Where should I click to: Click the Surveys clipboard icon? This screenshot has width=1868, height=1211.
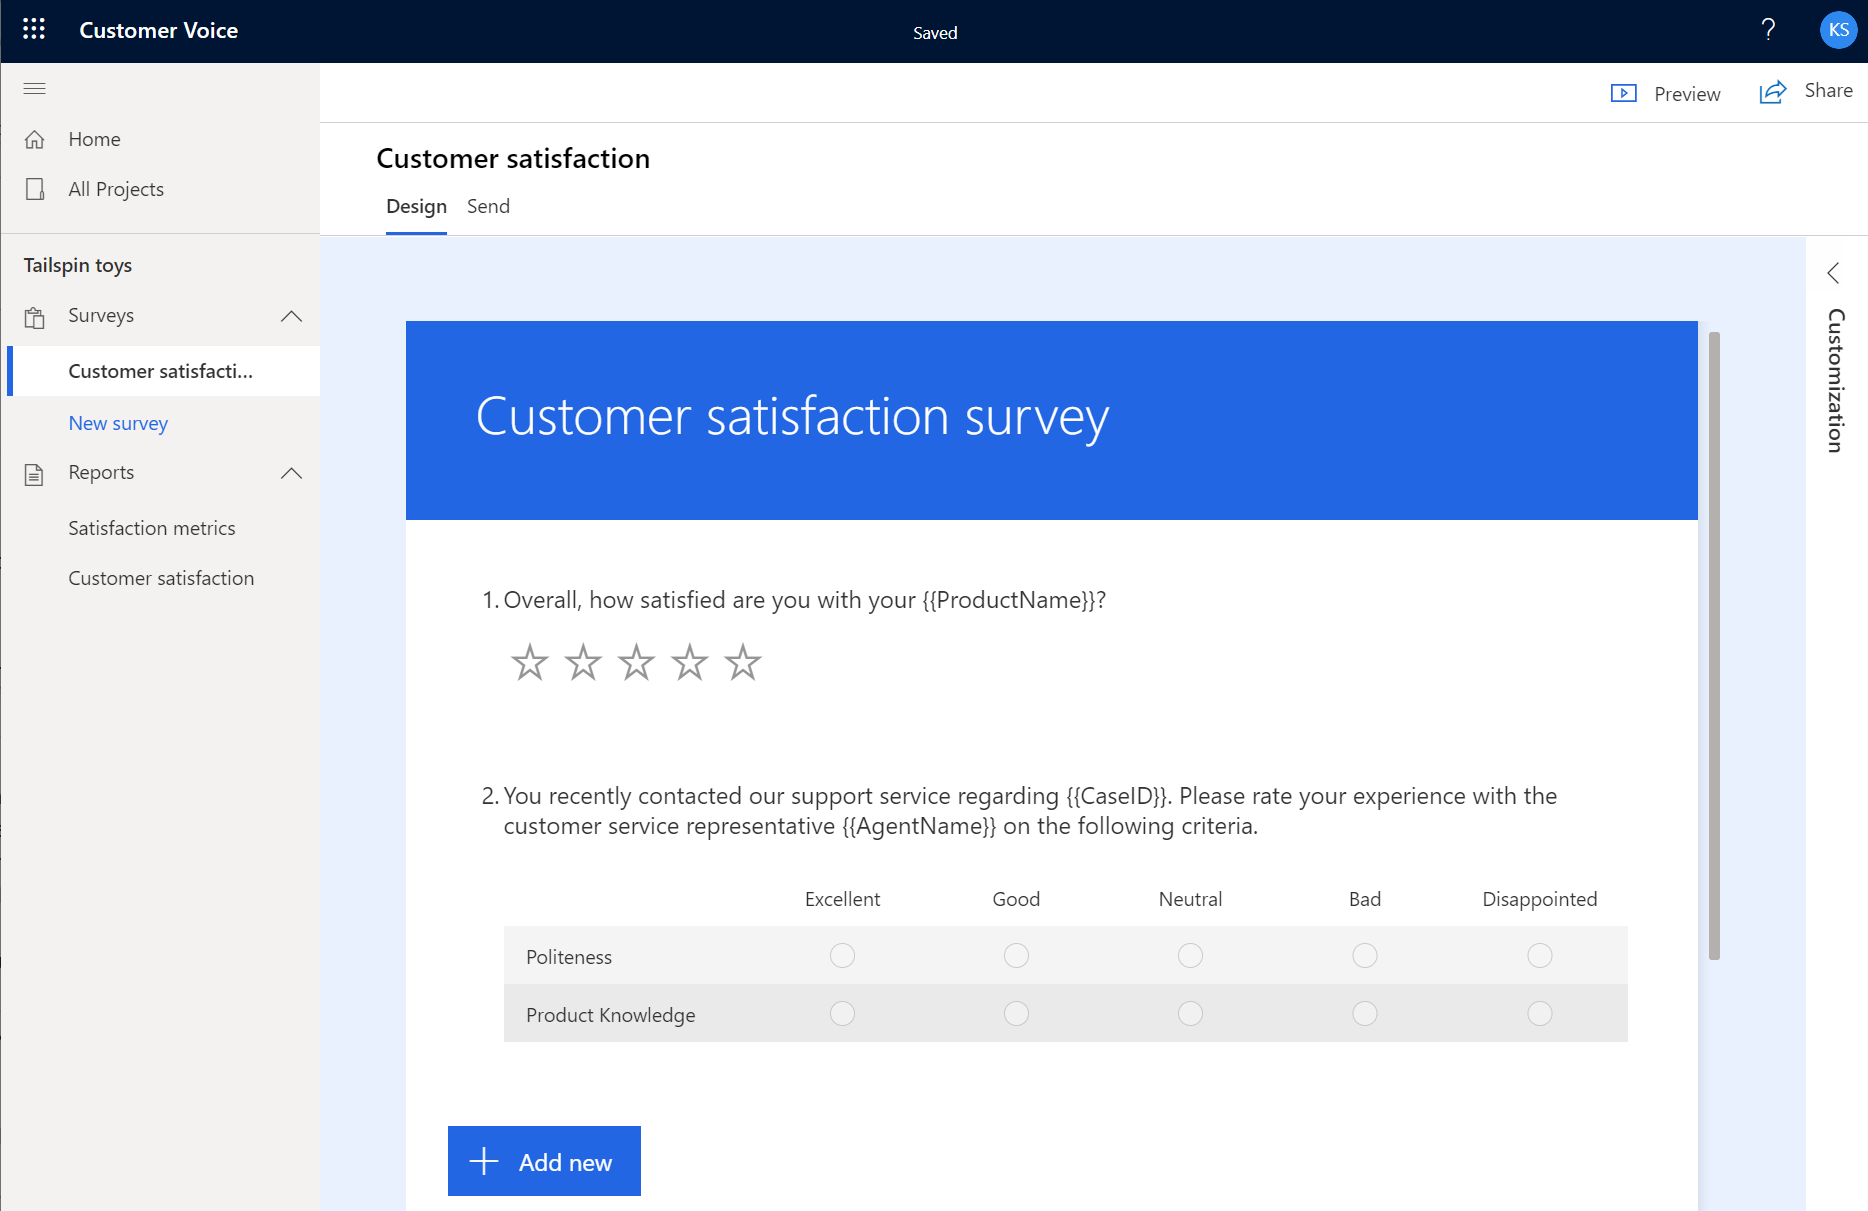pyautogui.click(x=35, y=316)
